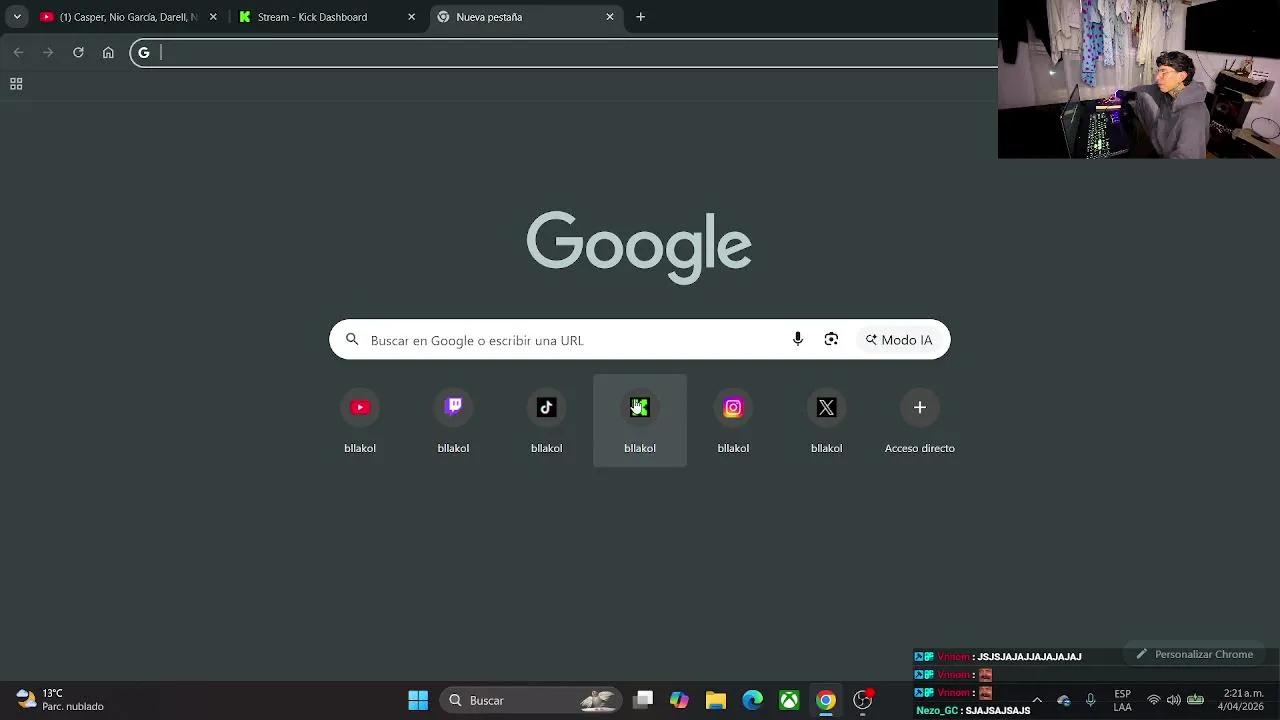The image size is (1280, 720).
Task: Focus the Google search box
Action: coord(640,340)
